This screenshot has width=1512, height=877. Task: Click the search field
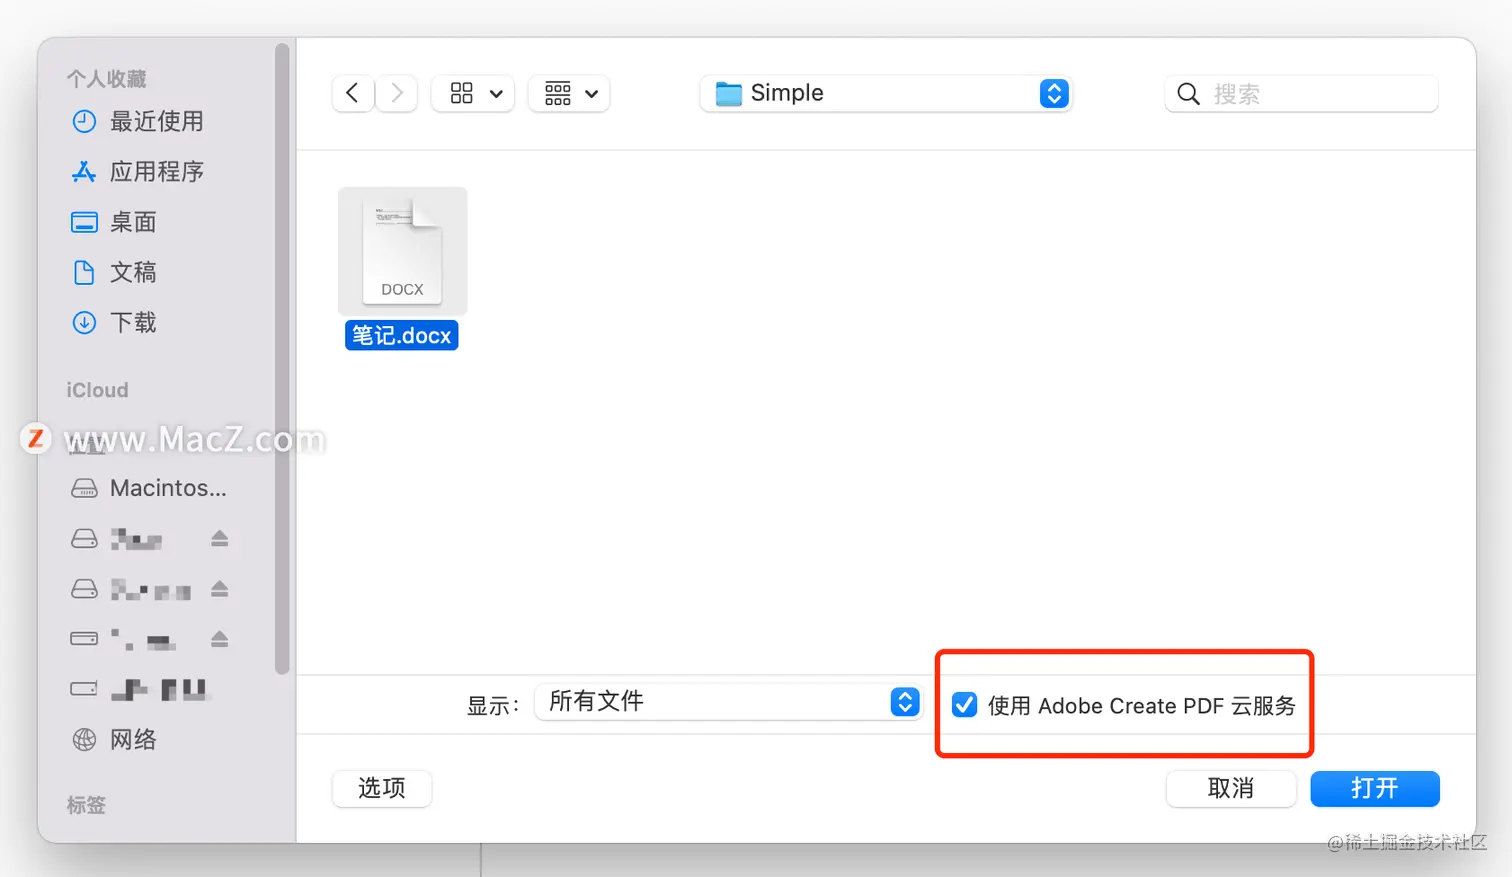pyautogui.click(x=1302, y=94)
